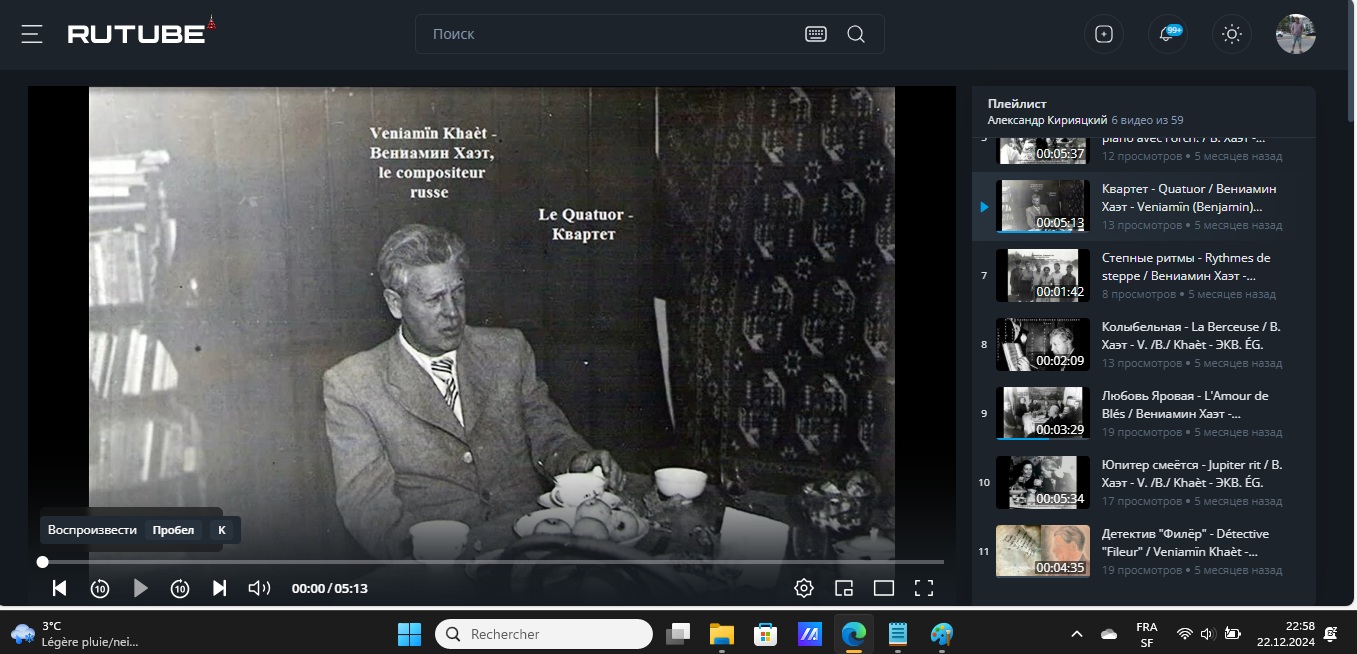This screenshot has width=1357, height=654.
Task: Open the user profile avatar menu
Action: pos(1295,34)
